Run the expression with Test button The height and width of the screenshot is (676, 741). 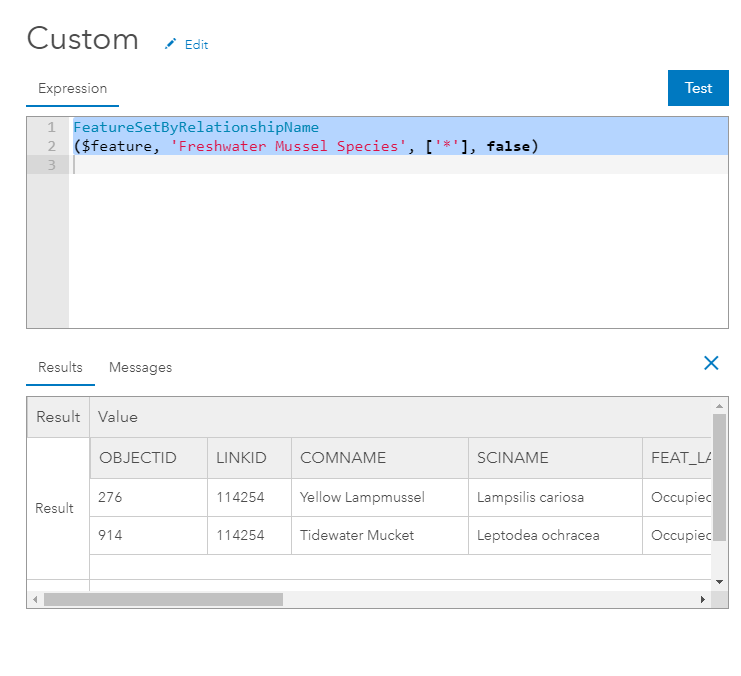tap(698, 88)
